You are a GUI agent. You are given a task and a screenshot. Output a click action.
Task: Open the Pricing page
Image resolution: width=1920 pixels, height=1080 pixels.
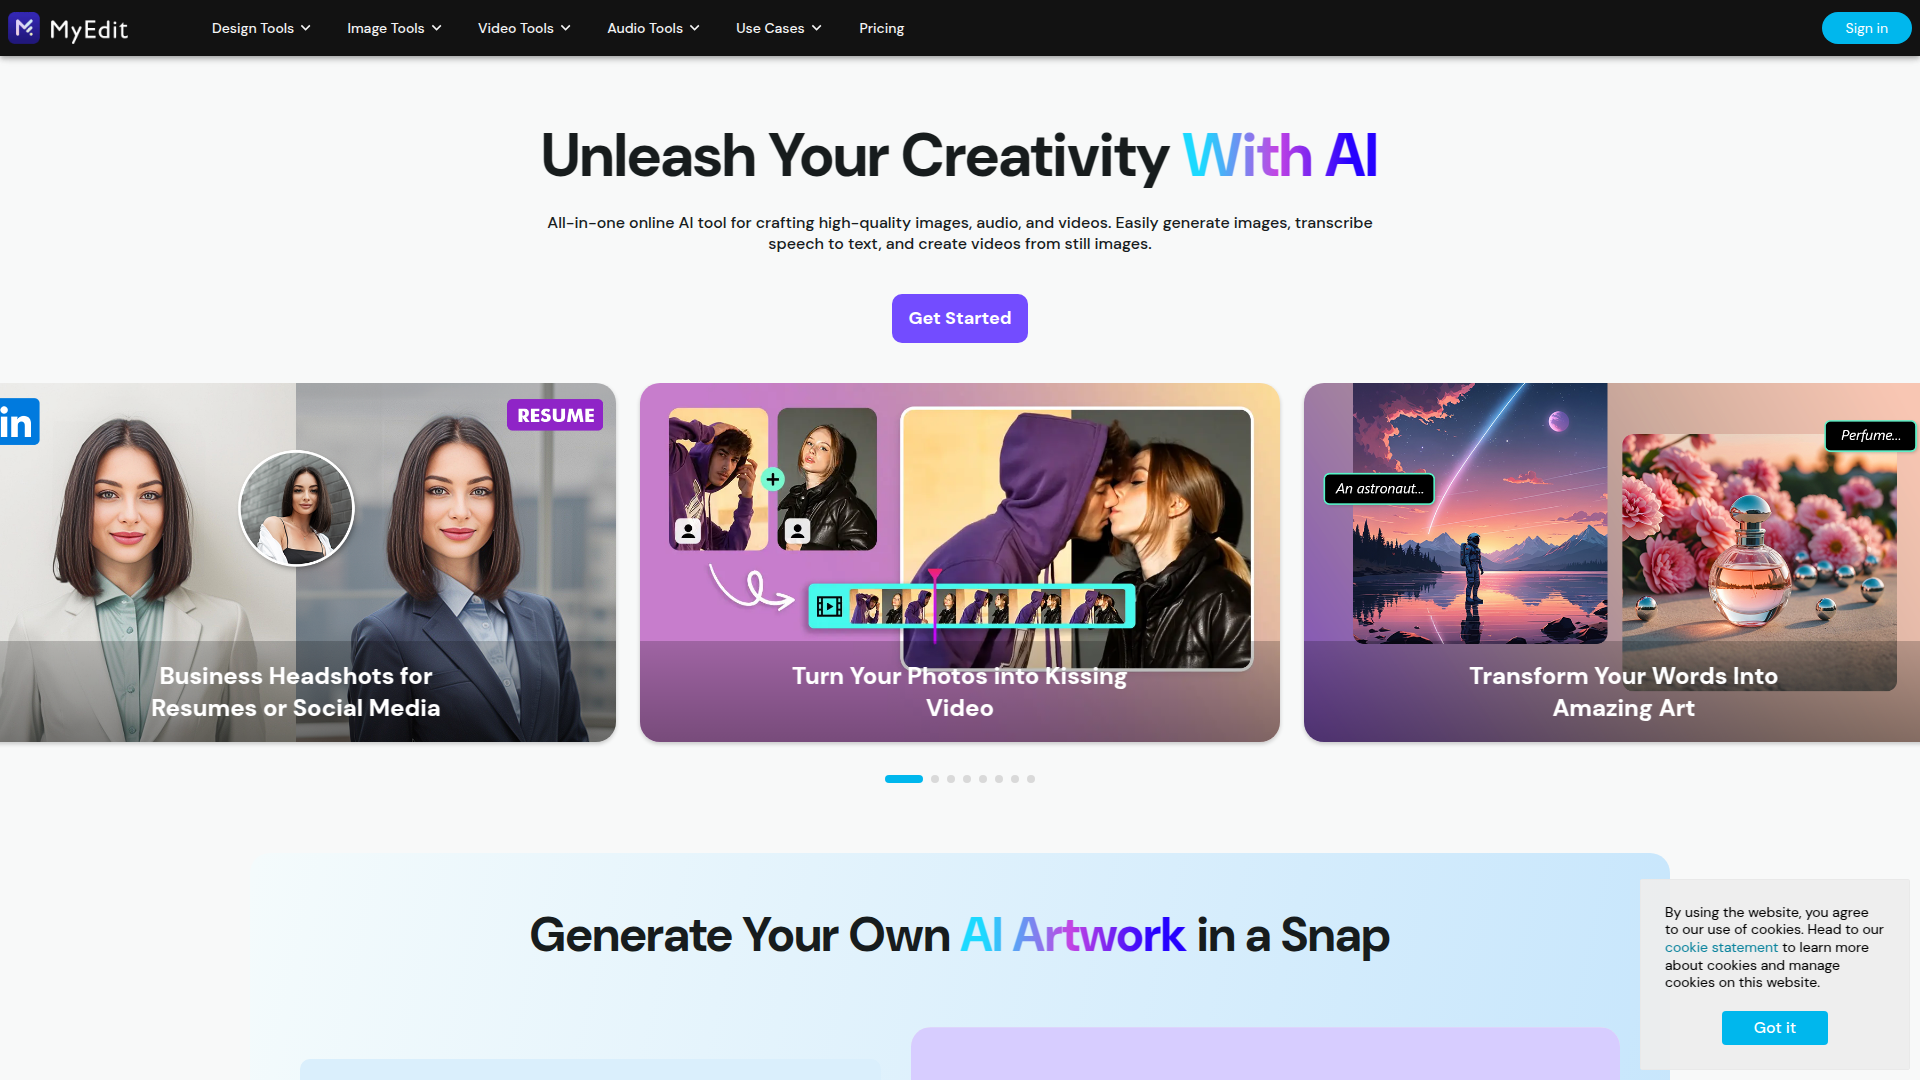point(881,28)
